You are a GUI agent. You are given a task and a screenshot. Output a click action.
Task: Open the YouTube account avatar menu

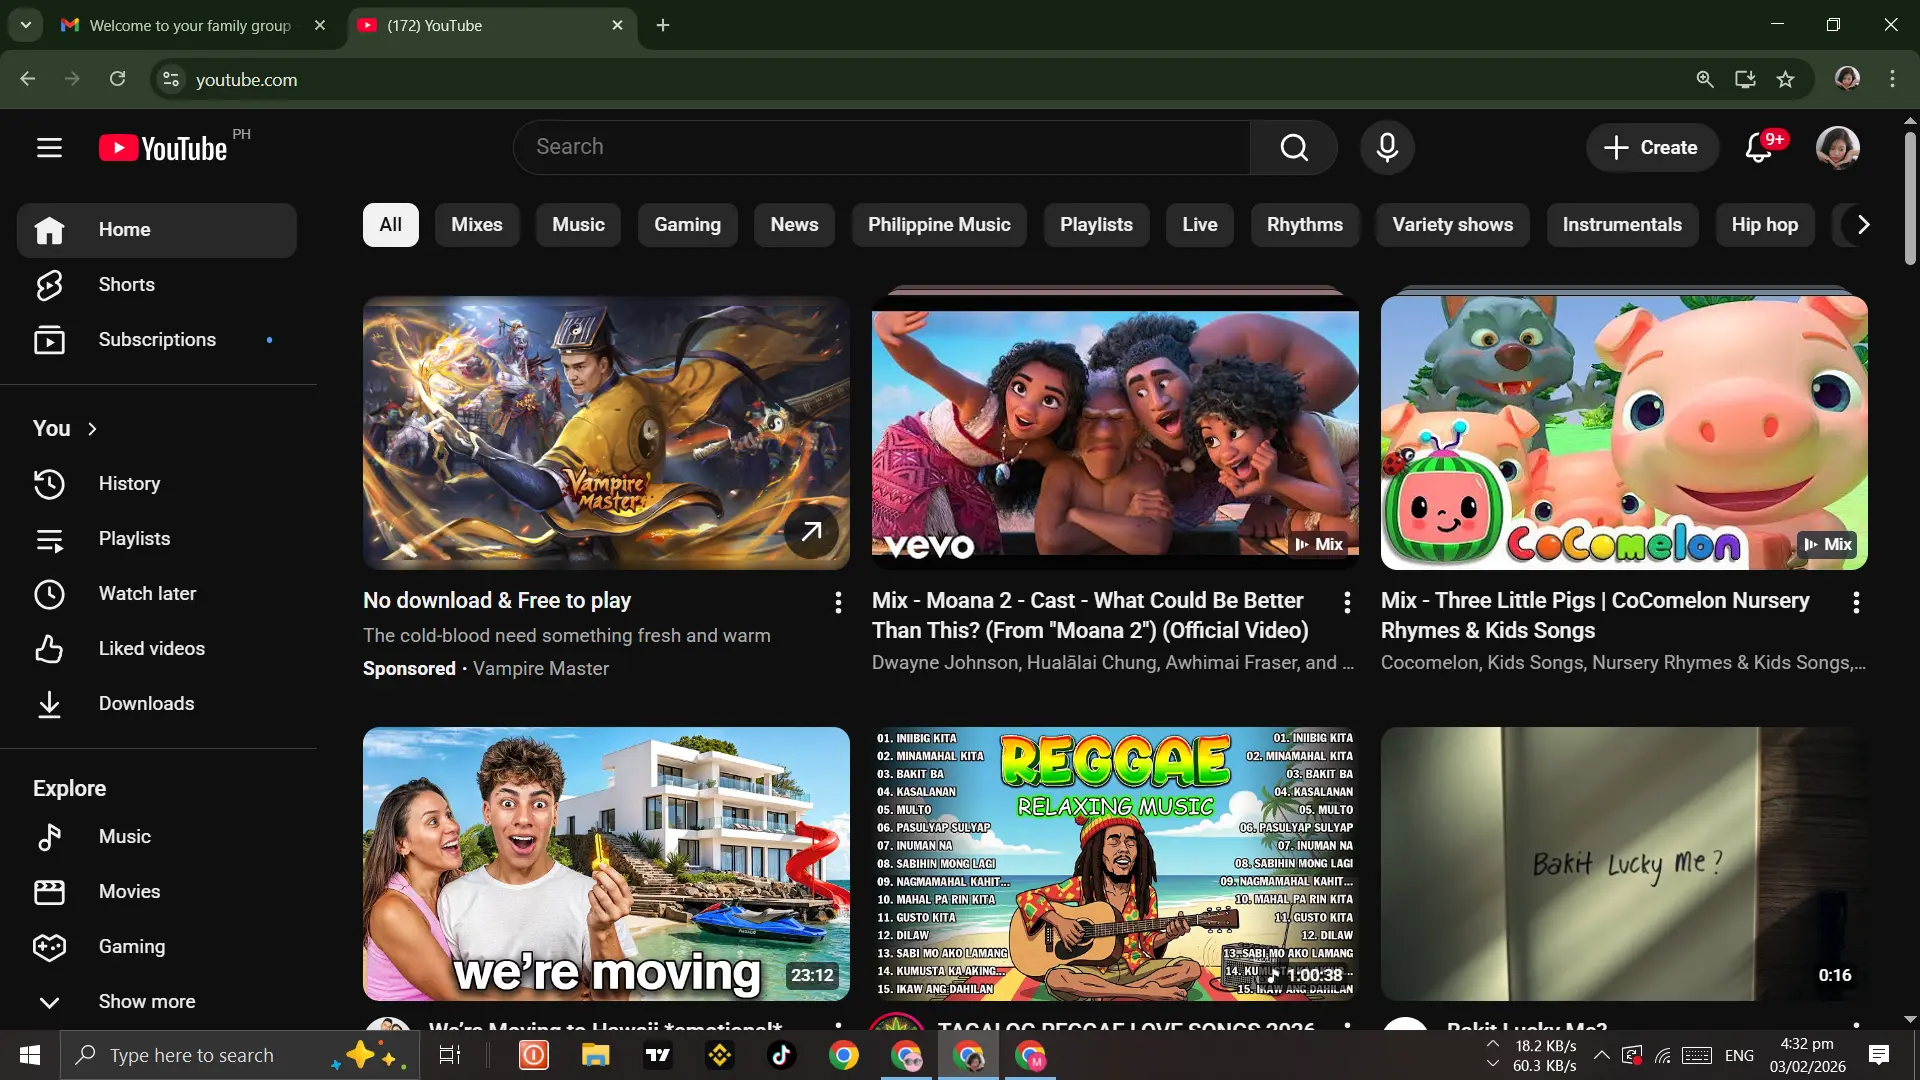pyautogui.click(x=1838, y=148)
